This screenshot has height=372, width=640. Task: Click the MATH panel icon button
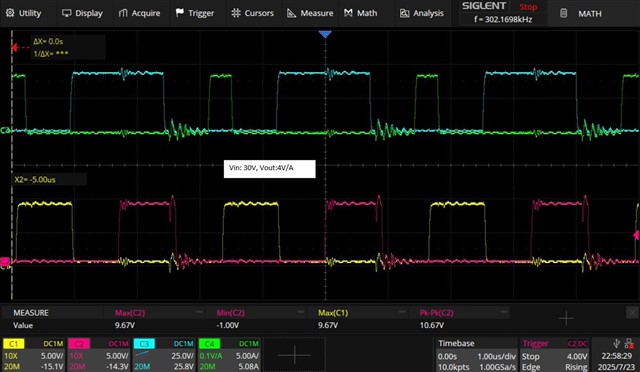pos(563,13)
